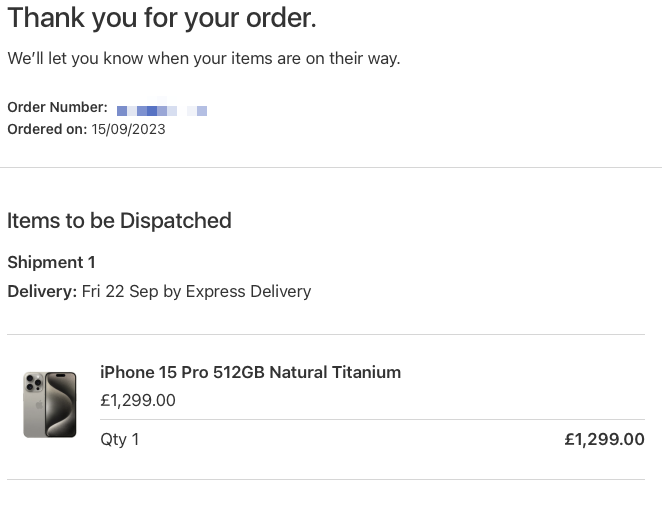This screenshot has height=509, width=662.
Task: Click the bold line total £1,299.00 at right
Action: coord(605,439)
